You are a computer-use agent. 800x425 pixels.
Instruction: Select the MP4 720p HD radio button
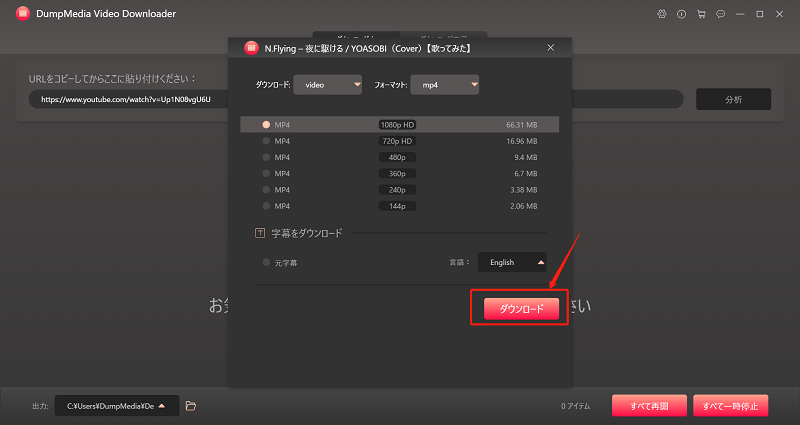click(x=266, y=141)
